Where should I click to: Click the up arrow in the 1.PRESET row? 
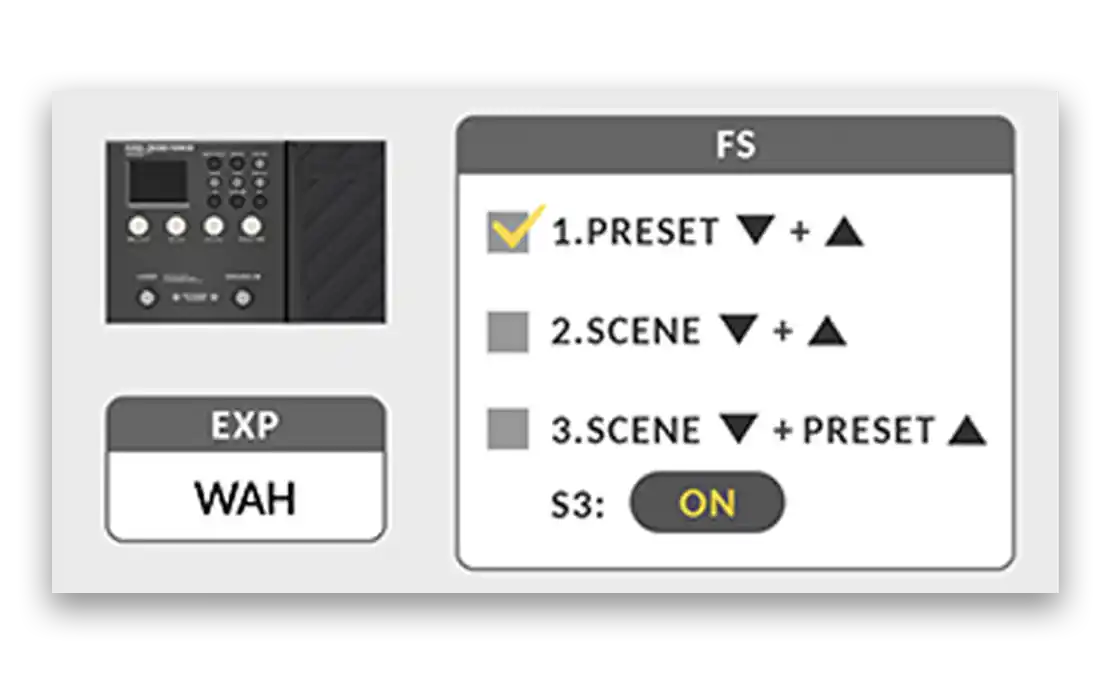(x=844, y=231)
